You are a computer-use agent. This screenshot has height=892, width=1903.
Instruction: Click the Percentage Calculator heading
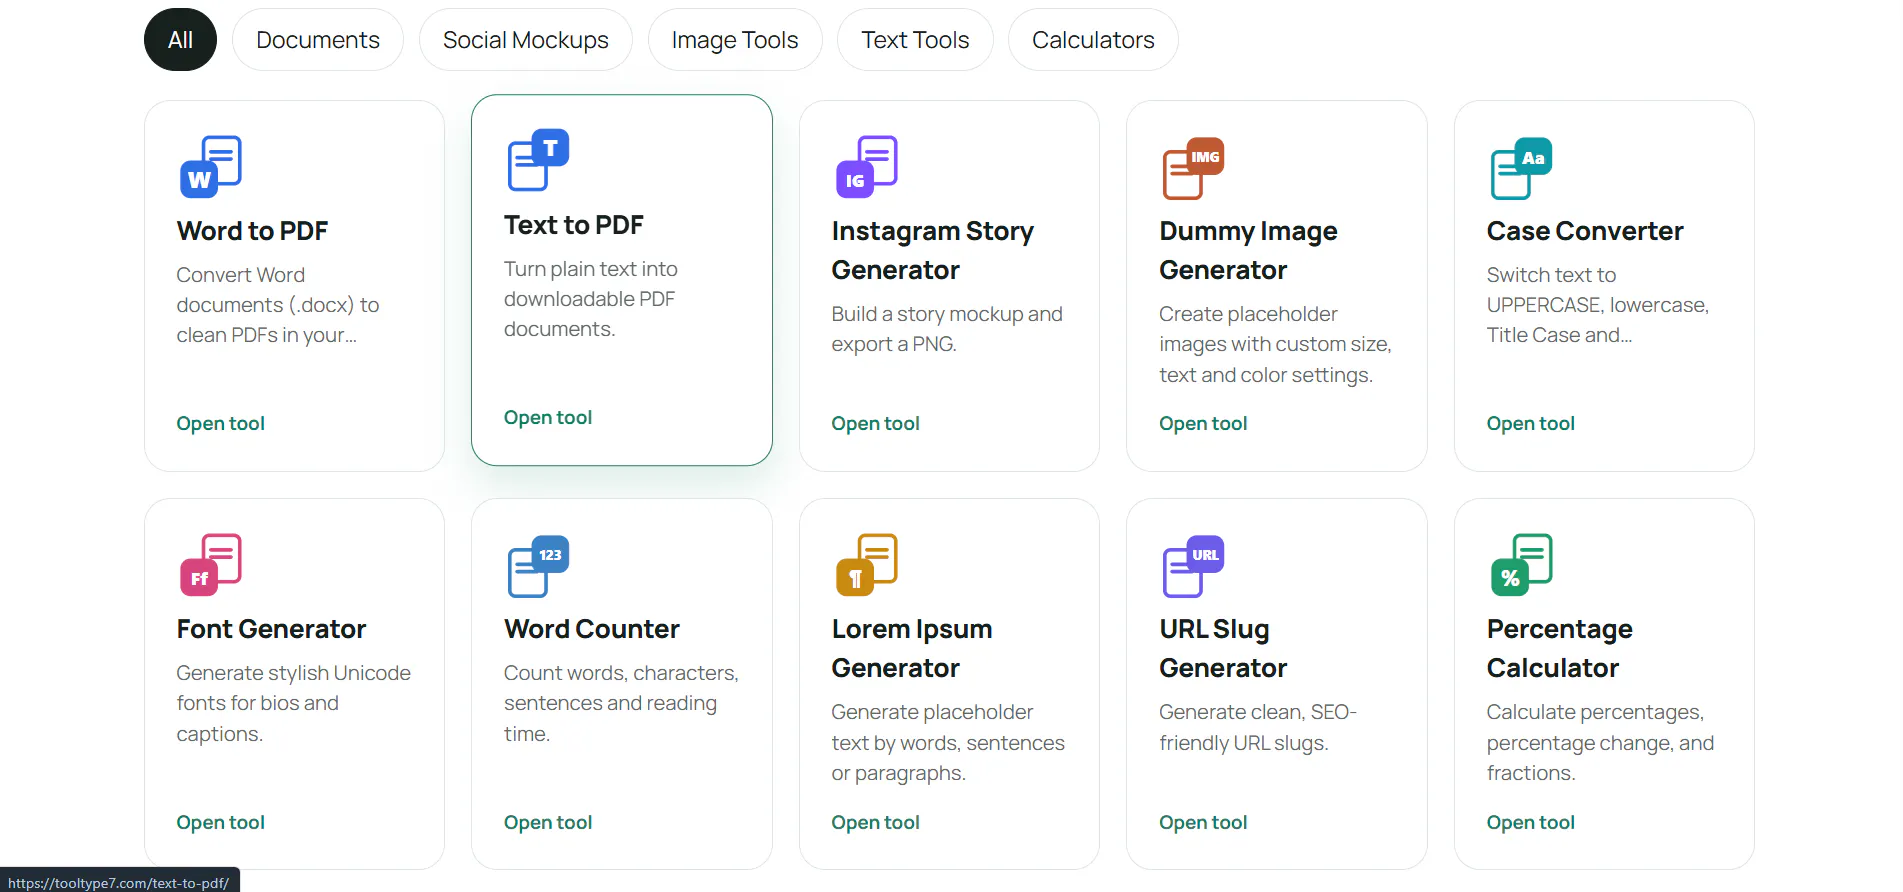1560,648
